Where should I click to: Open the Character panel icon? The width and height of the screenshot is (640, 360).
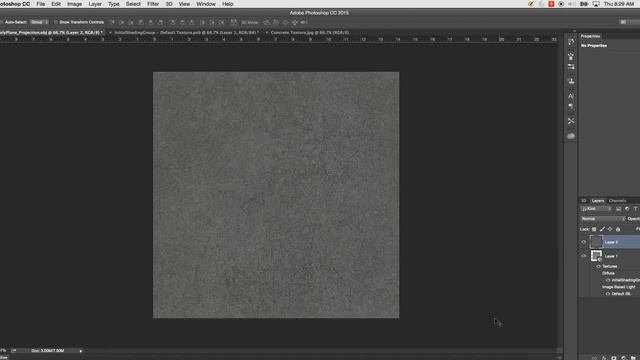coord(571,96)
